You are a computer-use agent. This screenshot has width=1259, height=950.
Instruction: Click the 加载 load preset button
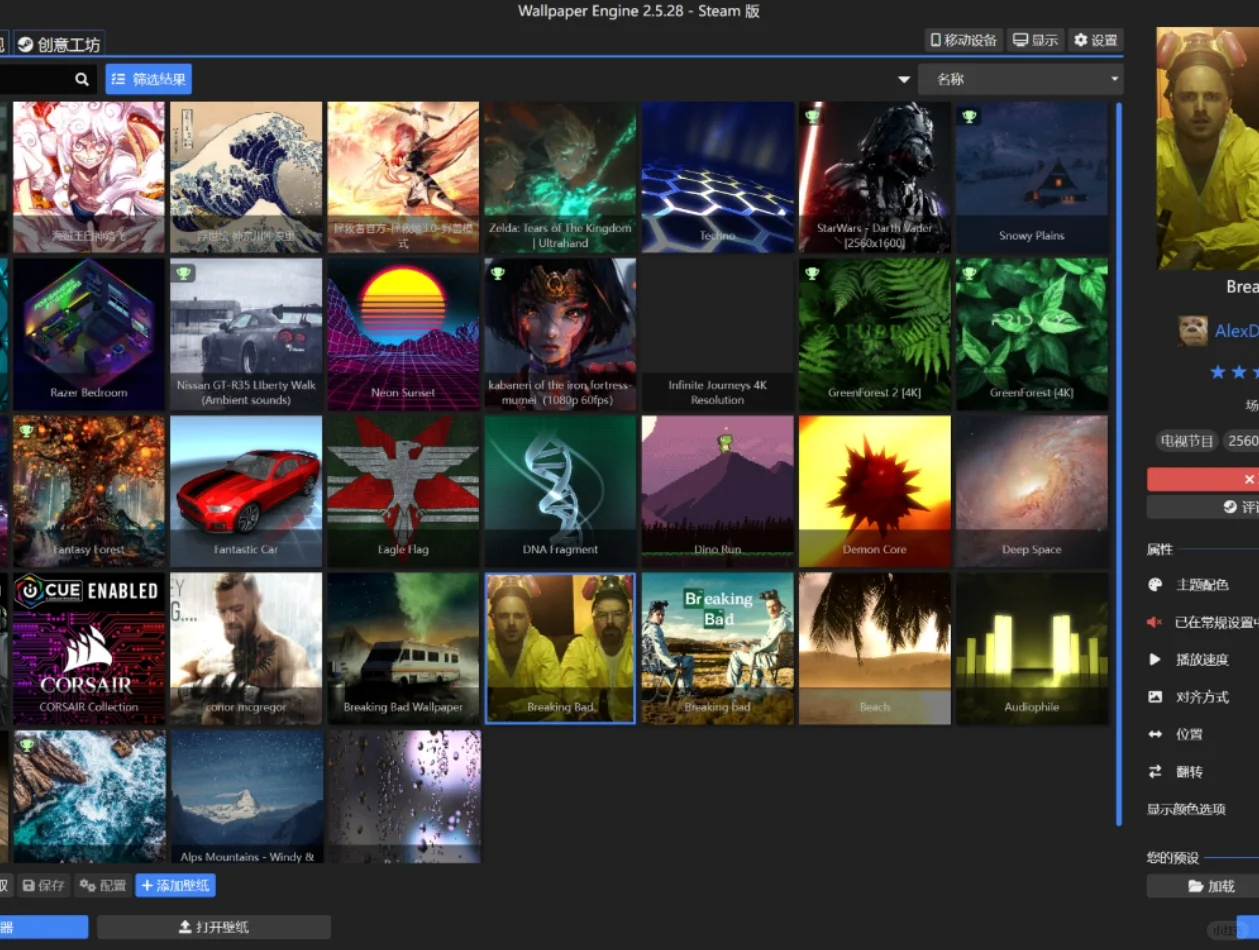[x=1203, y=886]
